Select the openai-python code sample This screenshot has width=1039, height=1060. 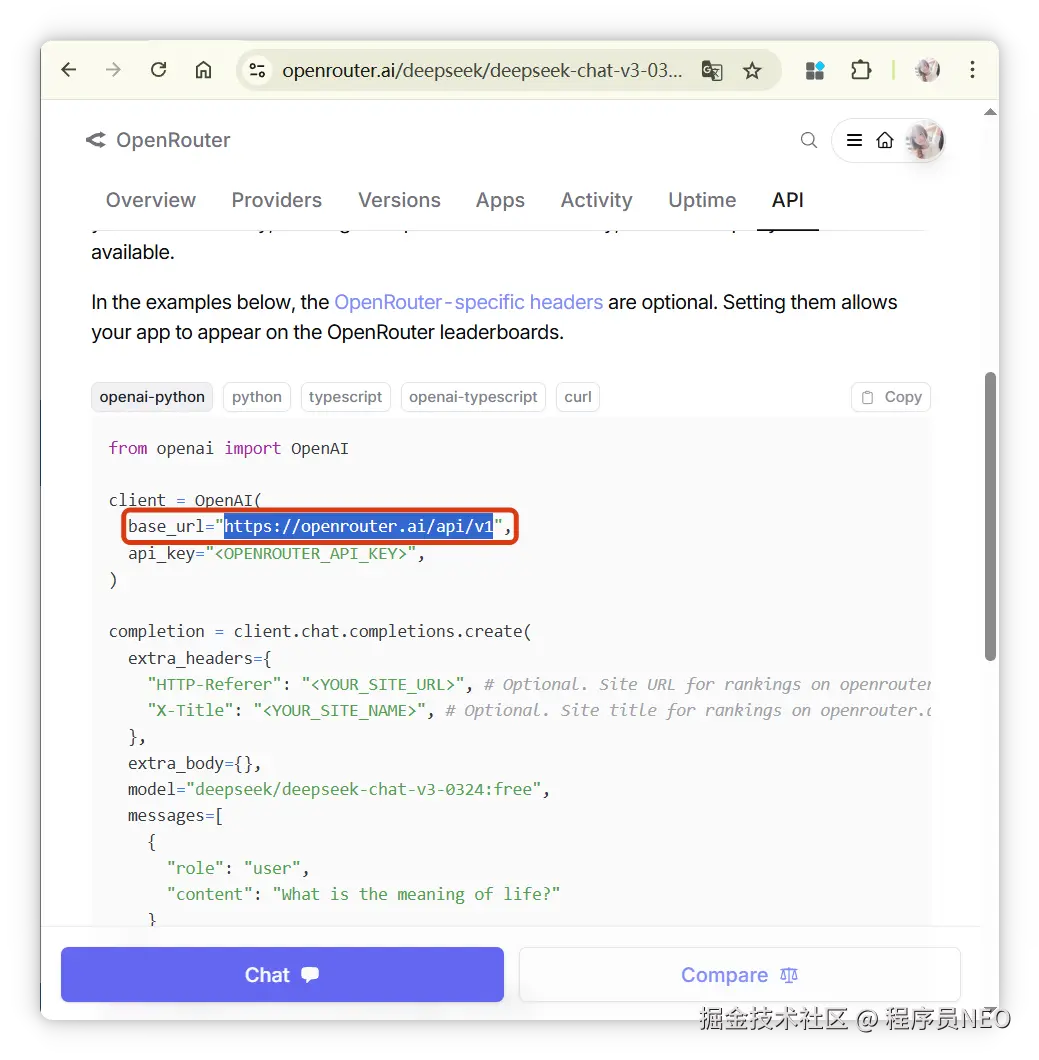[152, 397]
